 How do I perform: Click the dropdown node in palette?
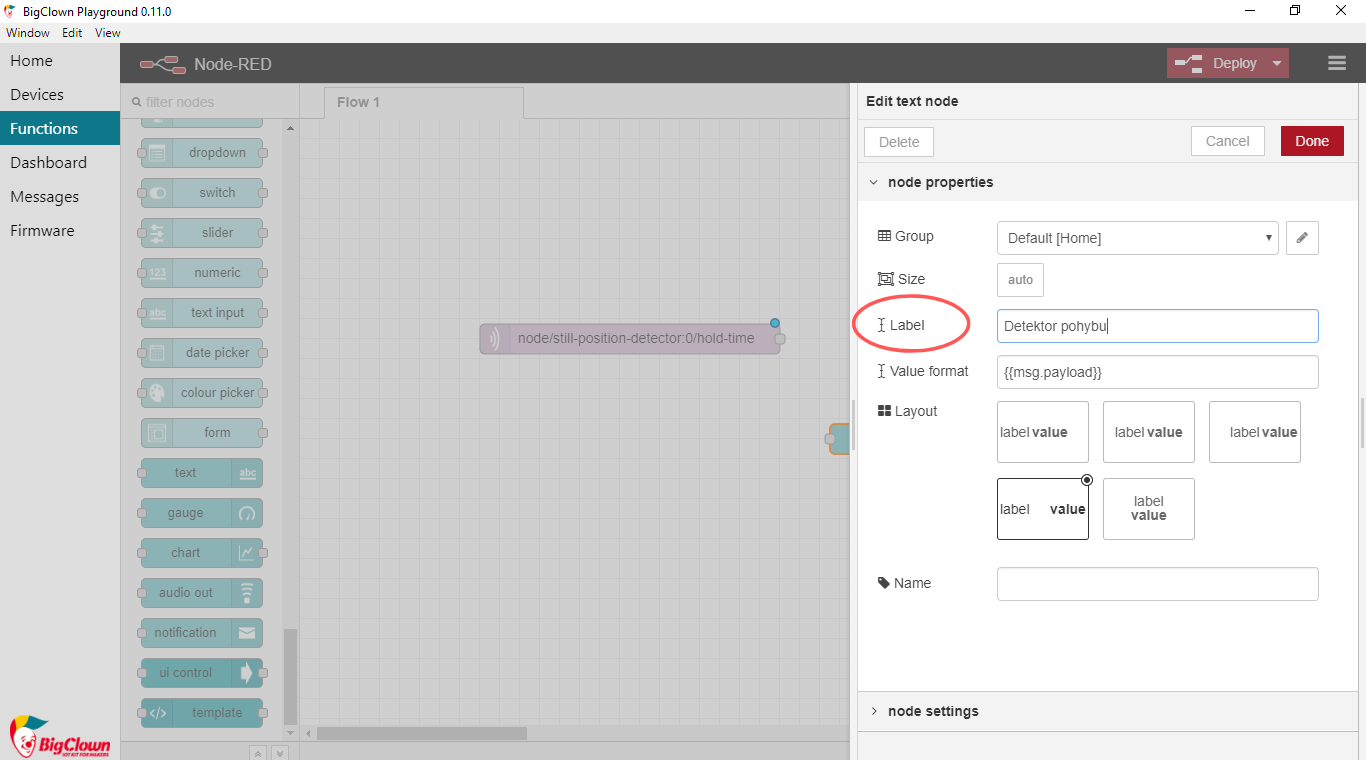coord(202,153)
